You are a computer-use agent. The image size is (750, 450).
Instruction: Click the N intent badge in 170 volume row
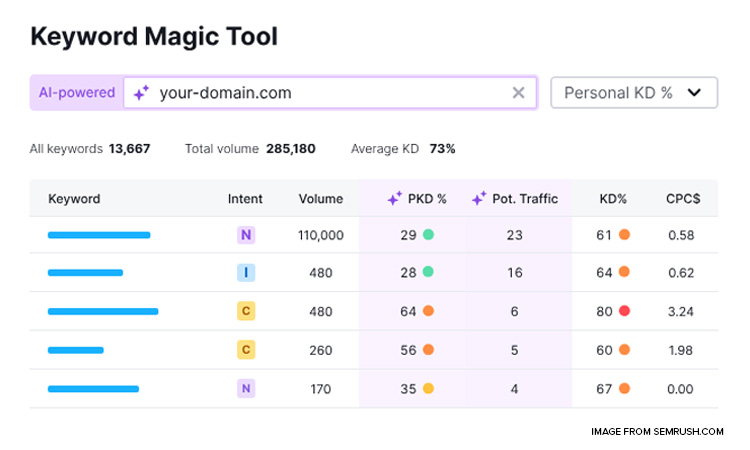coord(246,388)
